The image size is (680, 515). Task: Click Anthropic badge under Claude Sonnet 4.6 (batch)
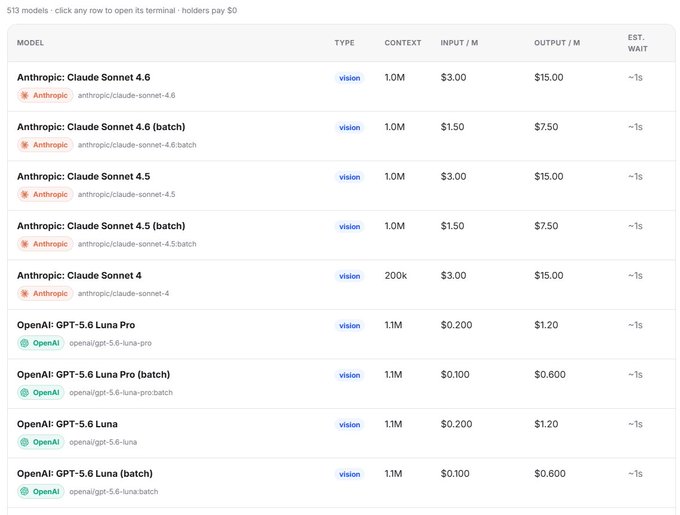click(x=45, y=145)
